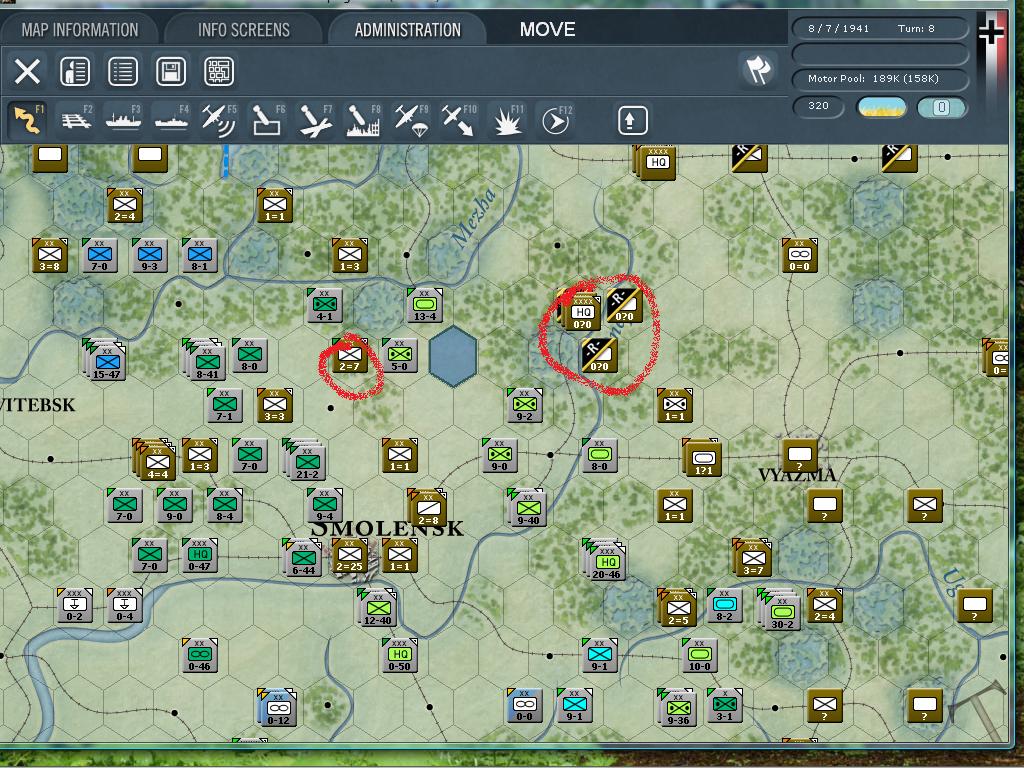
Task: Expand the INFO SCREENS menu
Action: point(243,29)
